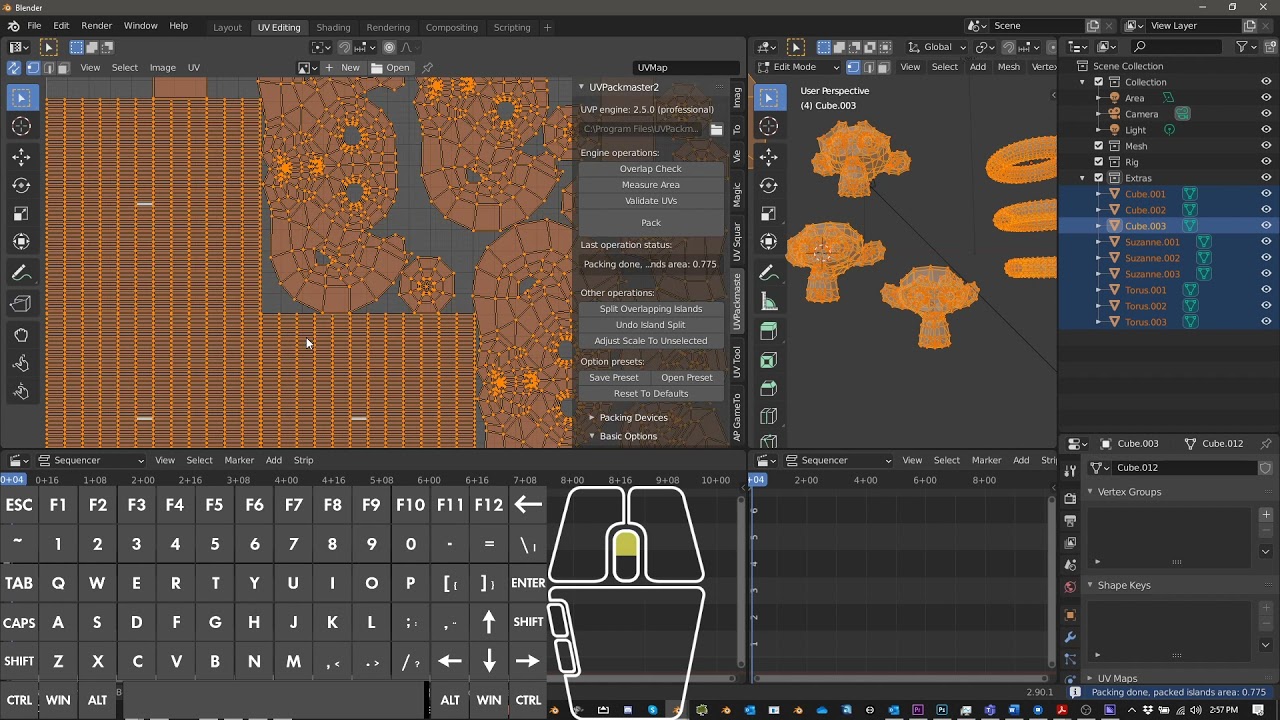Select the Move tool in UV editor
The height and width of the screenshot is (720, 1280).
coord(21,157)
